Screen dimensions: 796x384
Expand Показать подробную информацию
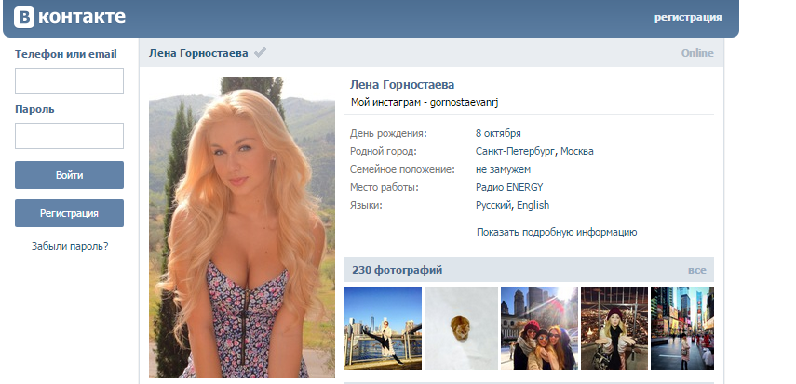pos(557,233)
